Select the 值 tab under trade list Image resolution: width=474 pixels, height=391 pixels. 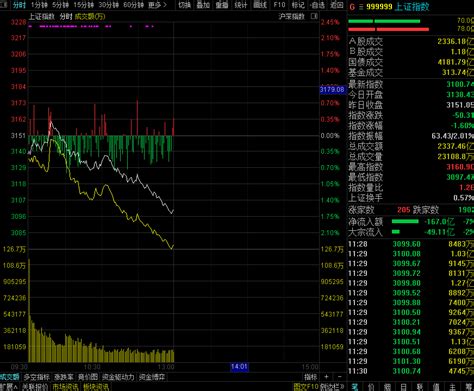pyautogui.click(x=436, y=387)
